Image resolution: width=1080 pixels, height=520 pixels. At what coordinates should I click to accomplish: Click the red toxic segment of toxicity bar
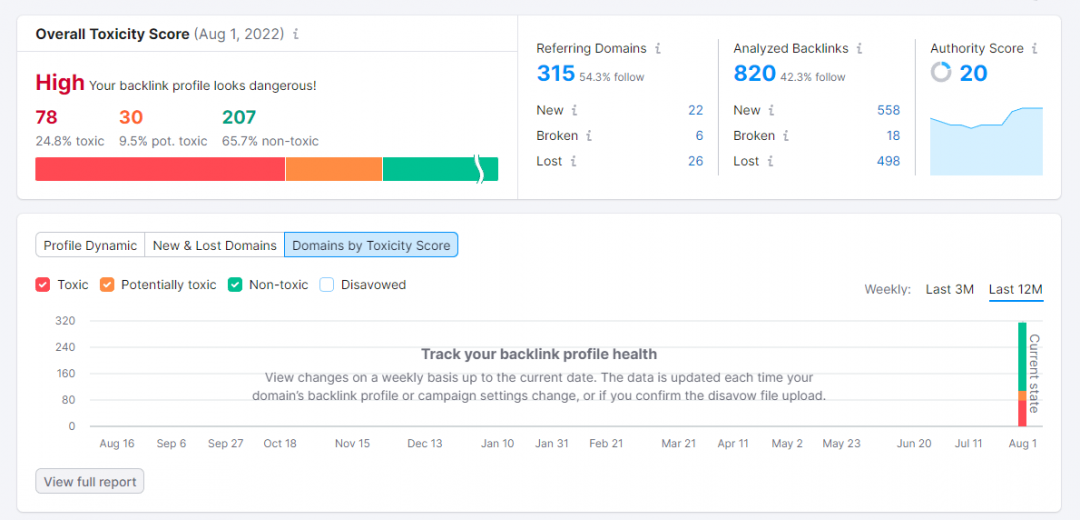[160, 169]
